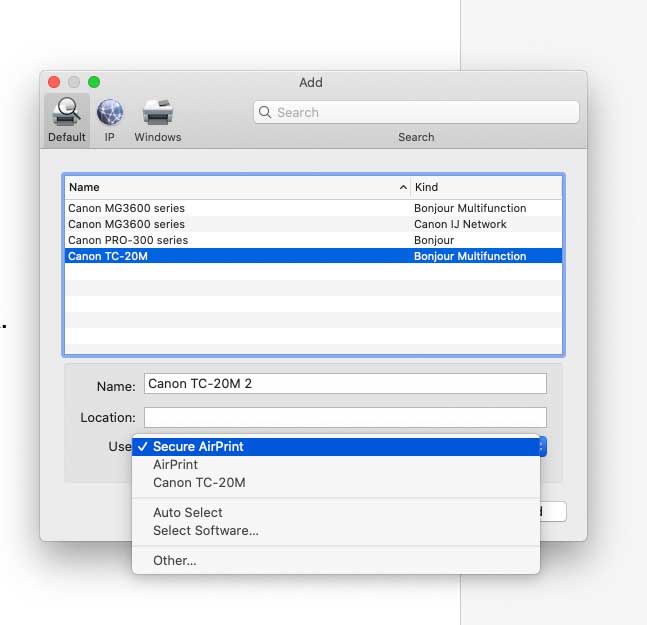647x625 pixels.
Task: Click the green zoom window button
Action: pos(94,82)
